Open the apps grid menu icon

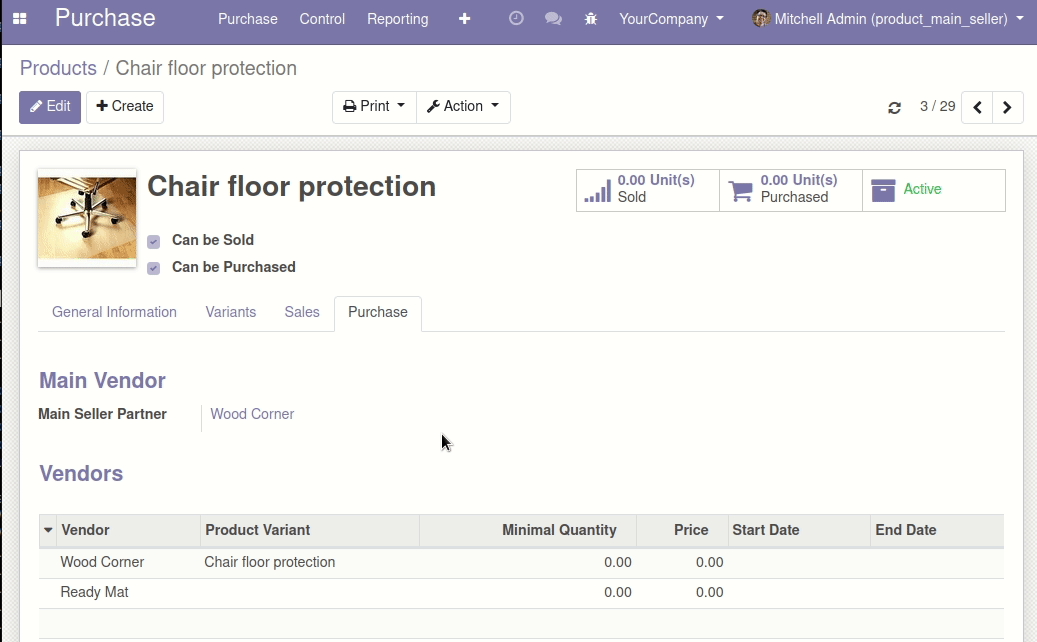pos(20,19)
